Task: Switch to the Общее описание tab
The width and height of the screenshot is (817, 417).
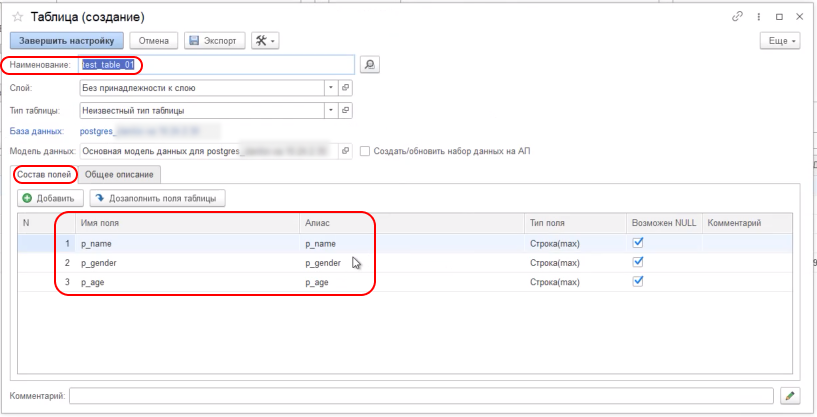Action: (x=120, y=175)
